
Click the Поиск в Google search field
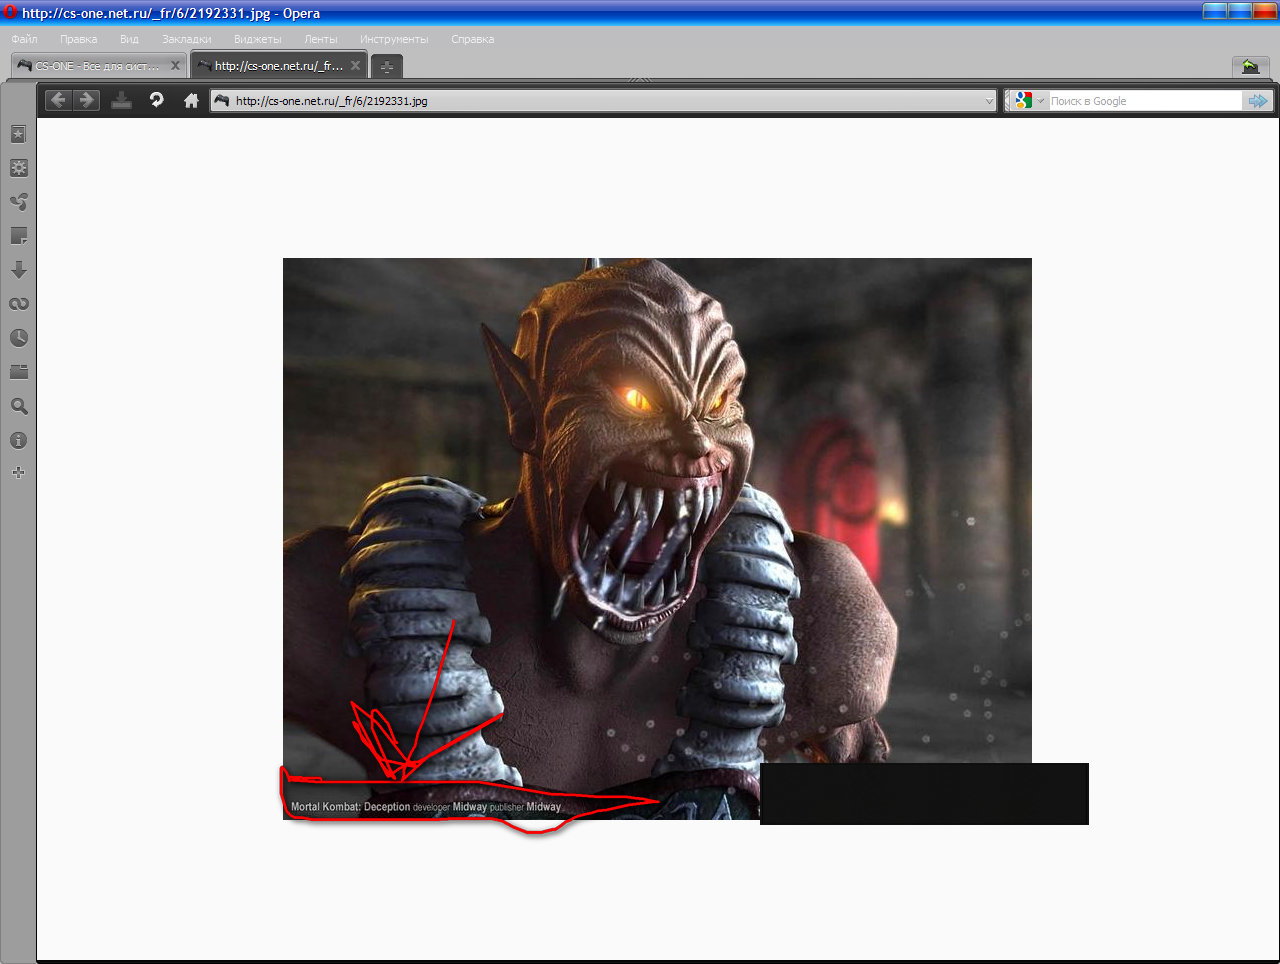1142,101
